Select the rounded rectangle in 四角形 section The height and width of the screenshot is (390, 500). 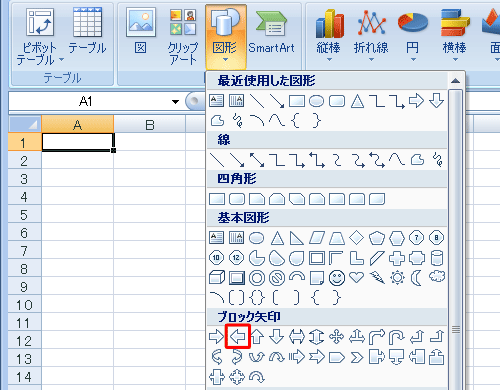tap(237, 199)
